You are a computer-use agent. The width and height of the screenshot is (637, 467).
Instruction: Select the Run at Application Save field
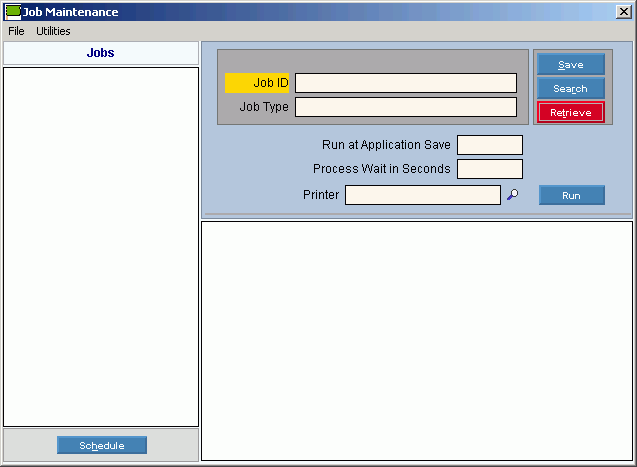(x=489, y=145)
